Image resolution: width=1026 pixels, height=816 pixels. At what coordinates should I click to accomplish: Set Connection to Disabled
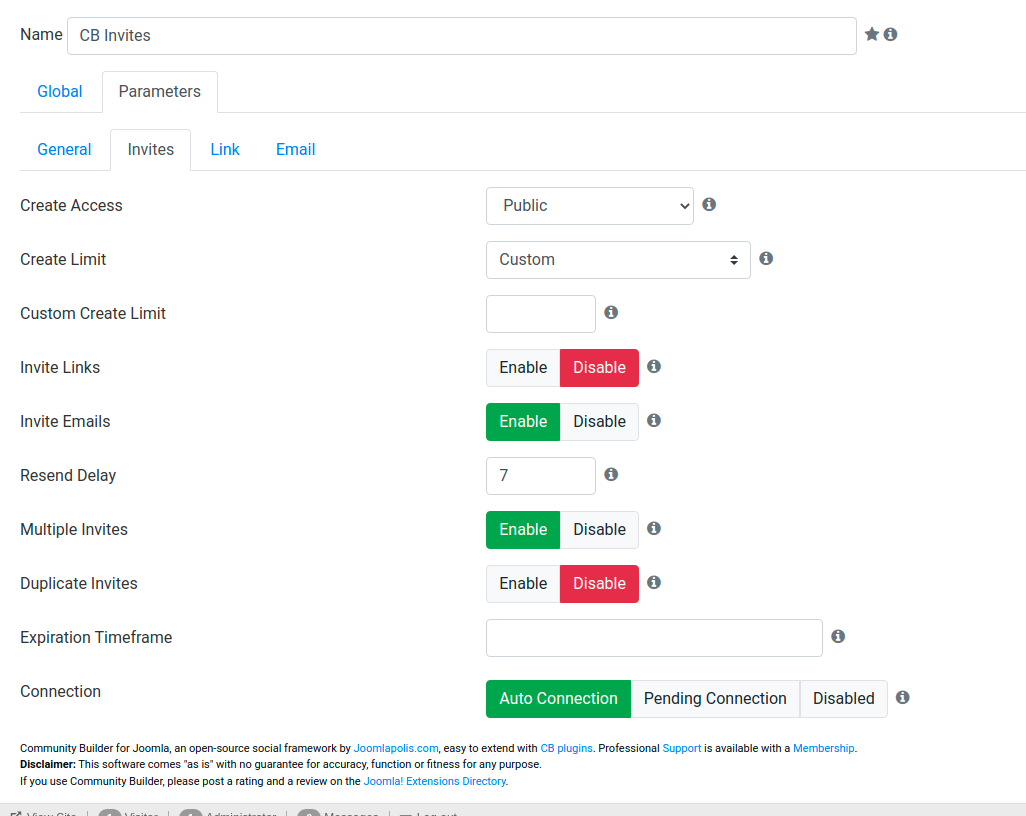point(843,699)
